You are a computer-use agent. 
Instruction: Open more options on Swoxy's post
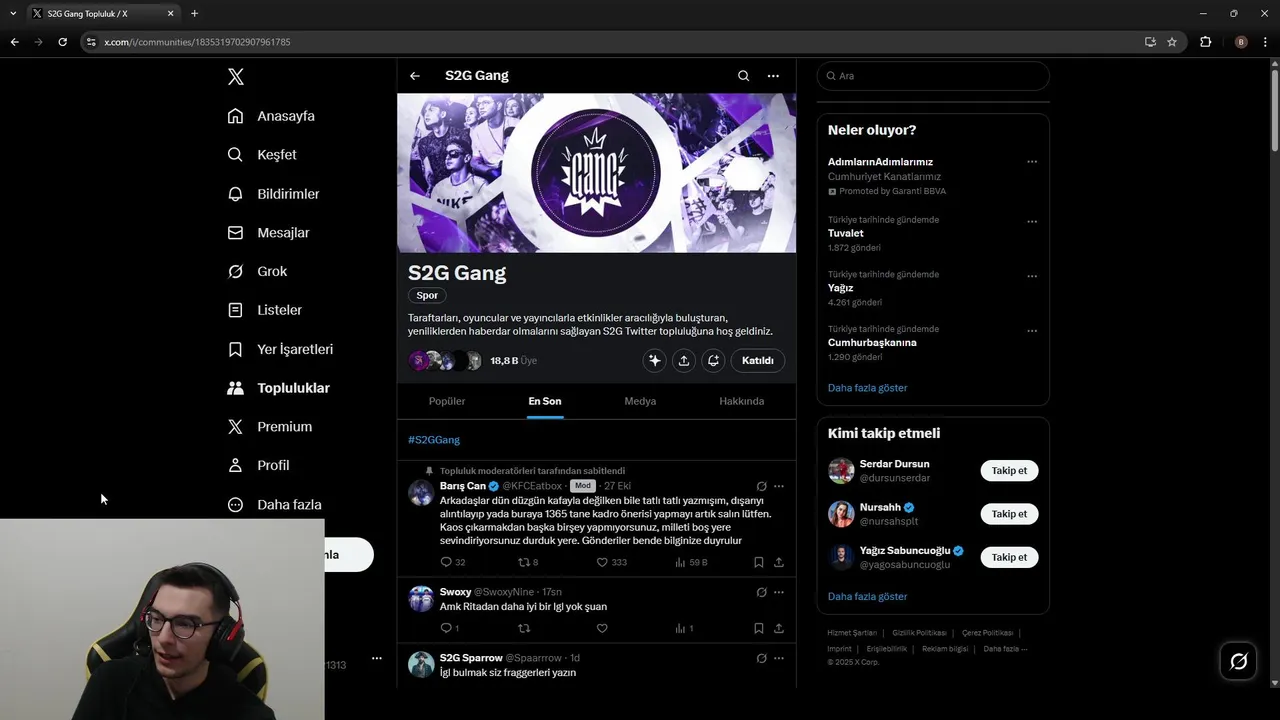tap(779, 592)
